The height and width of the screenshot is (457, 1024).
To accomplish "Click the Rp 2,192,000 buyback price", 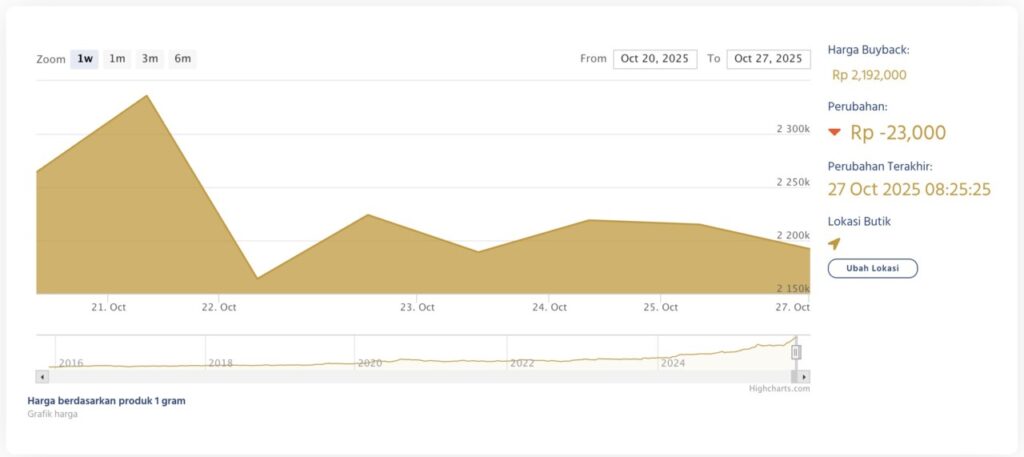I will coord(869,75).
